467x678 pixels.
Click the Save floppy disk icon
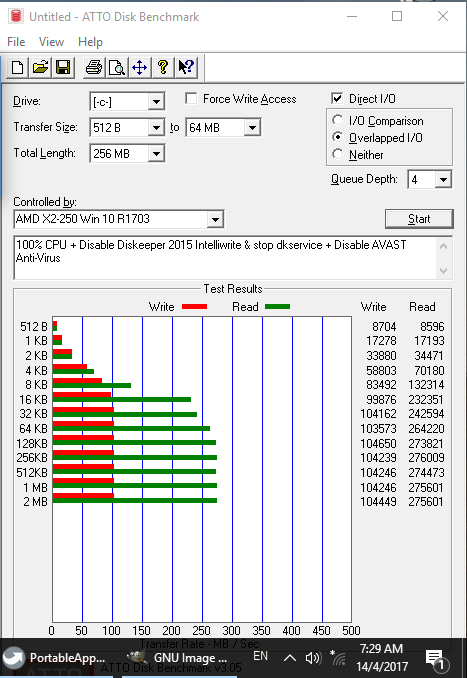(64, 68)
